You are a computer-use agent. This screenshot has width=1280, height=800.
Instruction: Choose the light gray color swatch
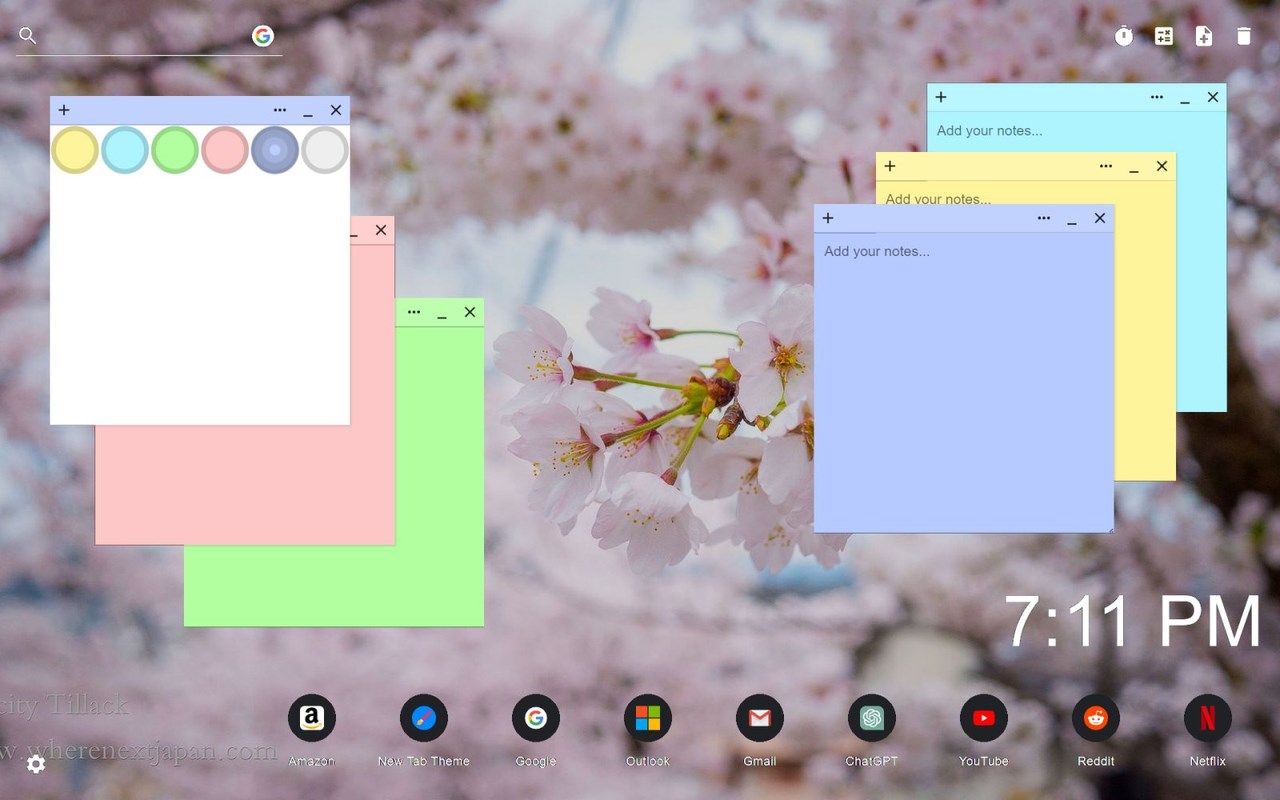point(325,150)
